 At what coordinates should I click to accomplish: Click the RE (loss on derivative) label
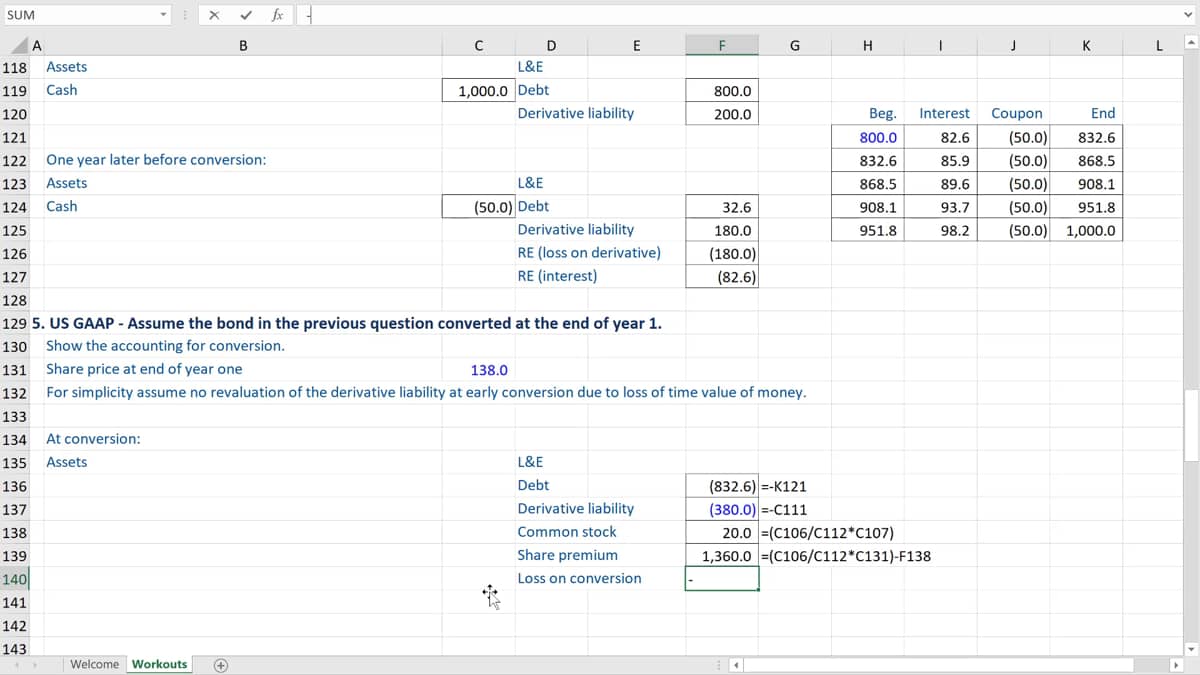pos(589,252)
